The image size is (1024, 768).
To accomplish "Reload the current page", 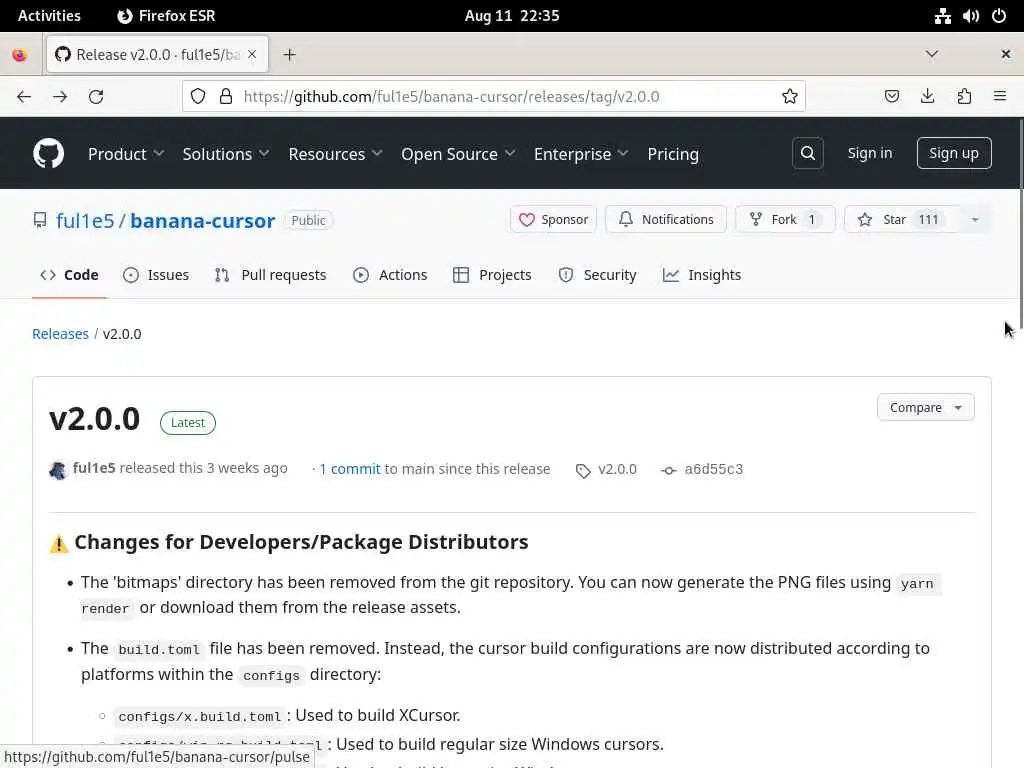I will tap(96, 96).
